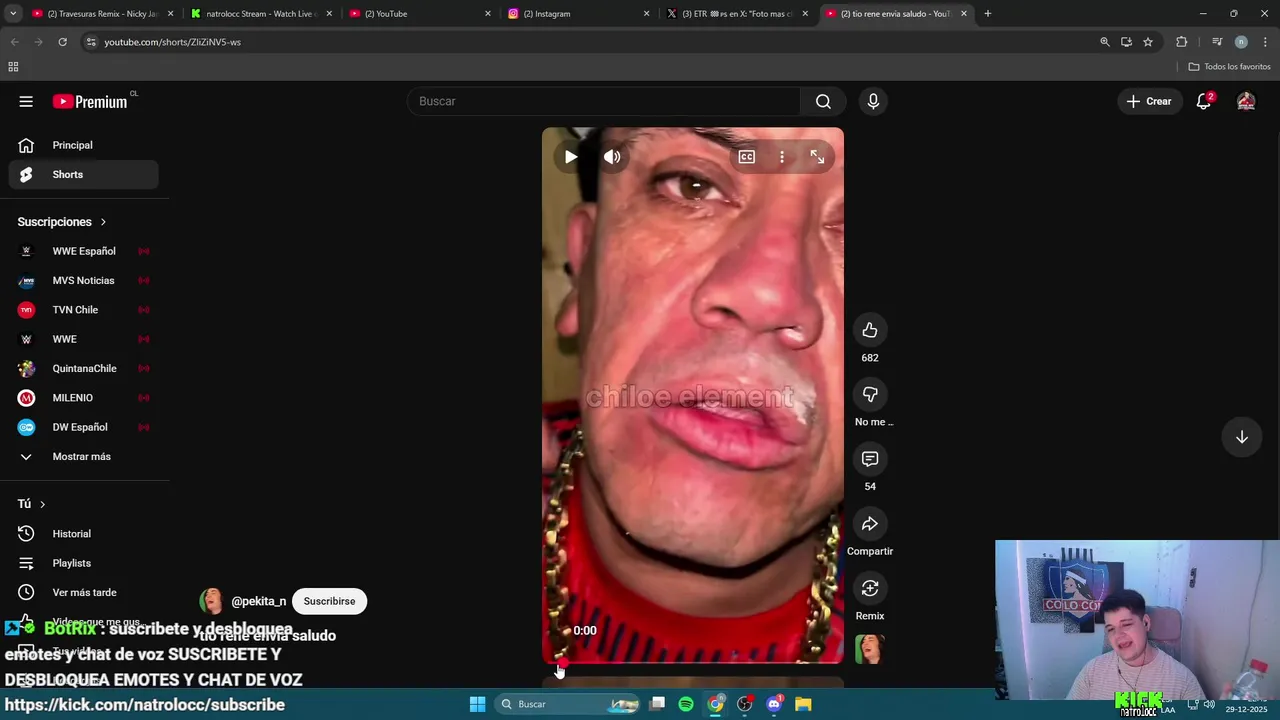Image resolution: width=1280 pixels, height=720 pixels.
Task: Open Historial in the sidebar
Action: pos(84,534)
